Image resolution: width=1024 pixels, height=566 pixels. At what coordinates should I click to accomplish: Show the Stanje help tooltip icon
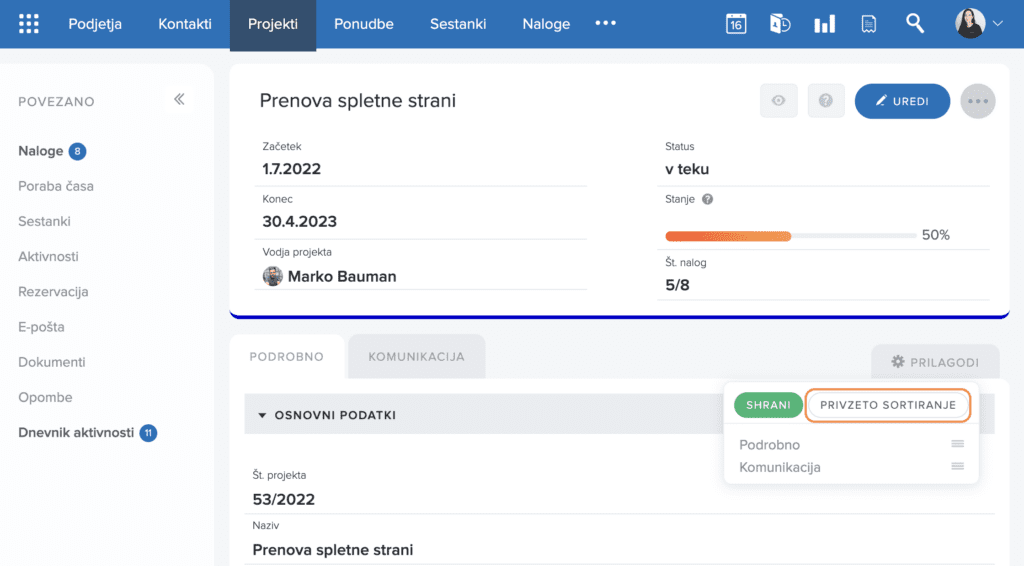click(707, 199)
